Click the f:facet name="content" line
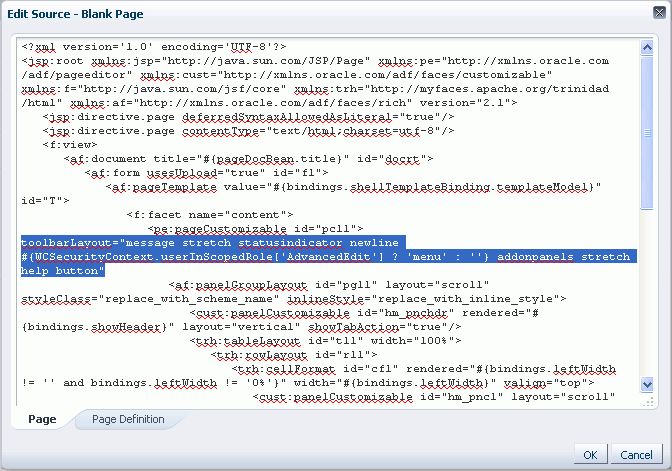 [x=210, y=215]
